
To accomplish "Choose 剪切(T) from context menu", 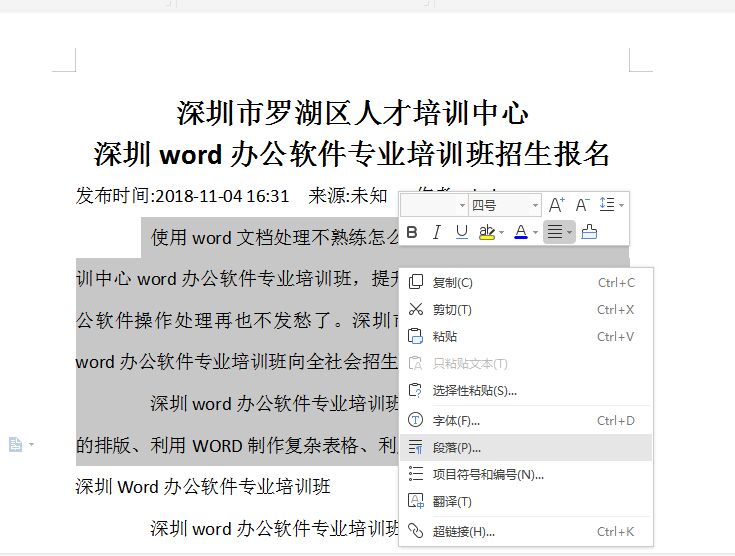I will 526,309.
